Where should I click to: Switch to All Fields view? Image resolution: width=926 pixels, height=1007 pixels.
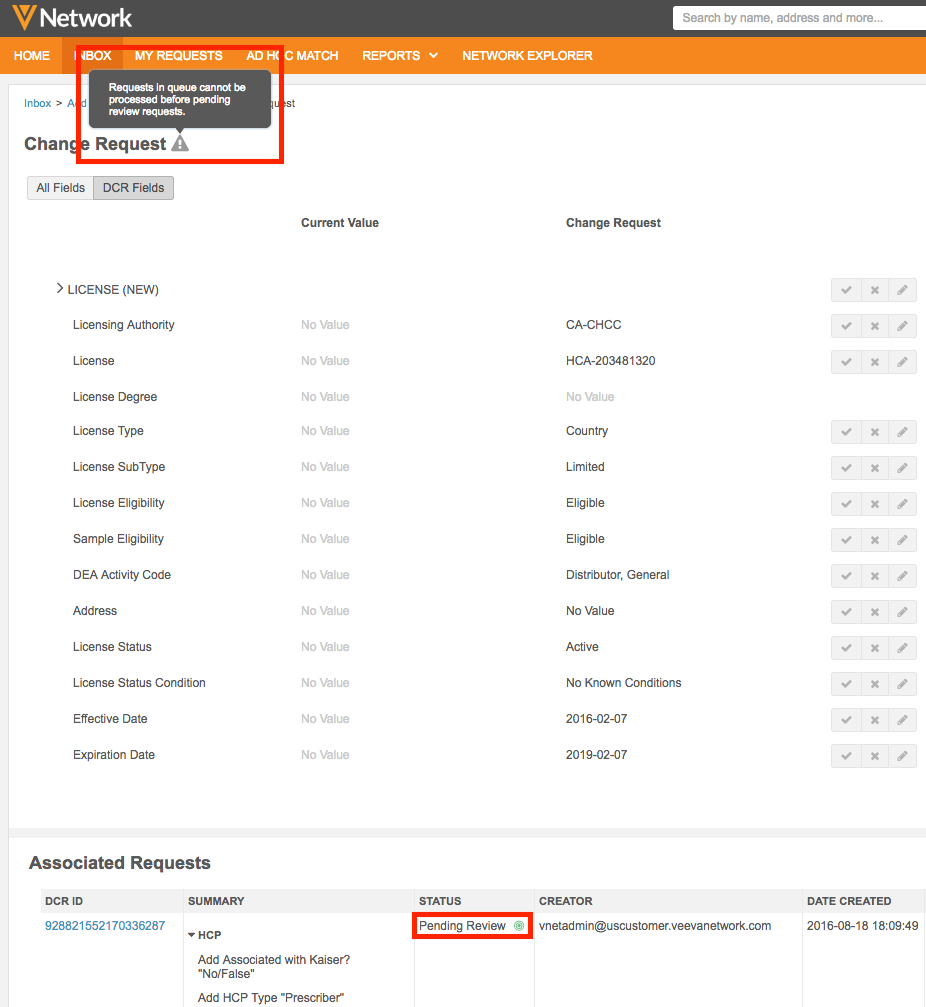tap(60, 188)
